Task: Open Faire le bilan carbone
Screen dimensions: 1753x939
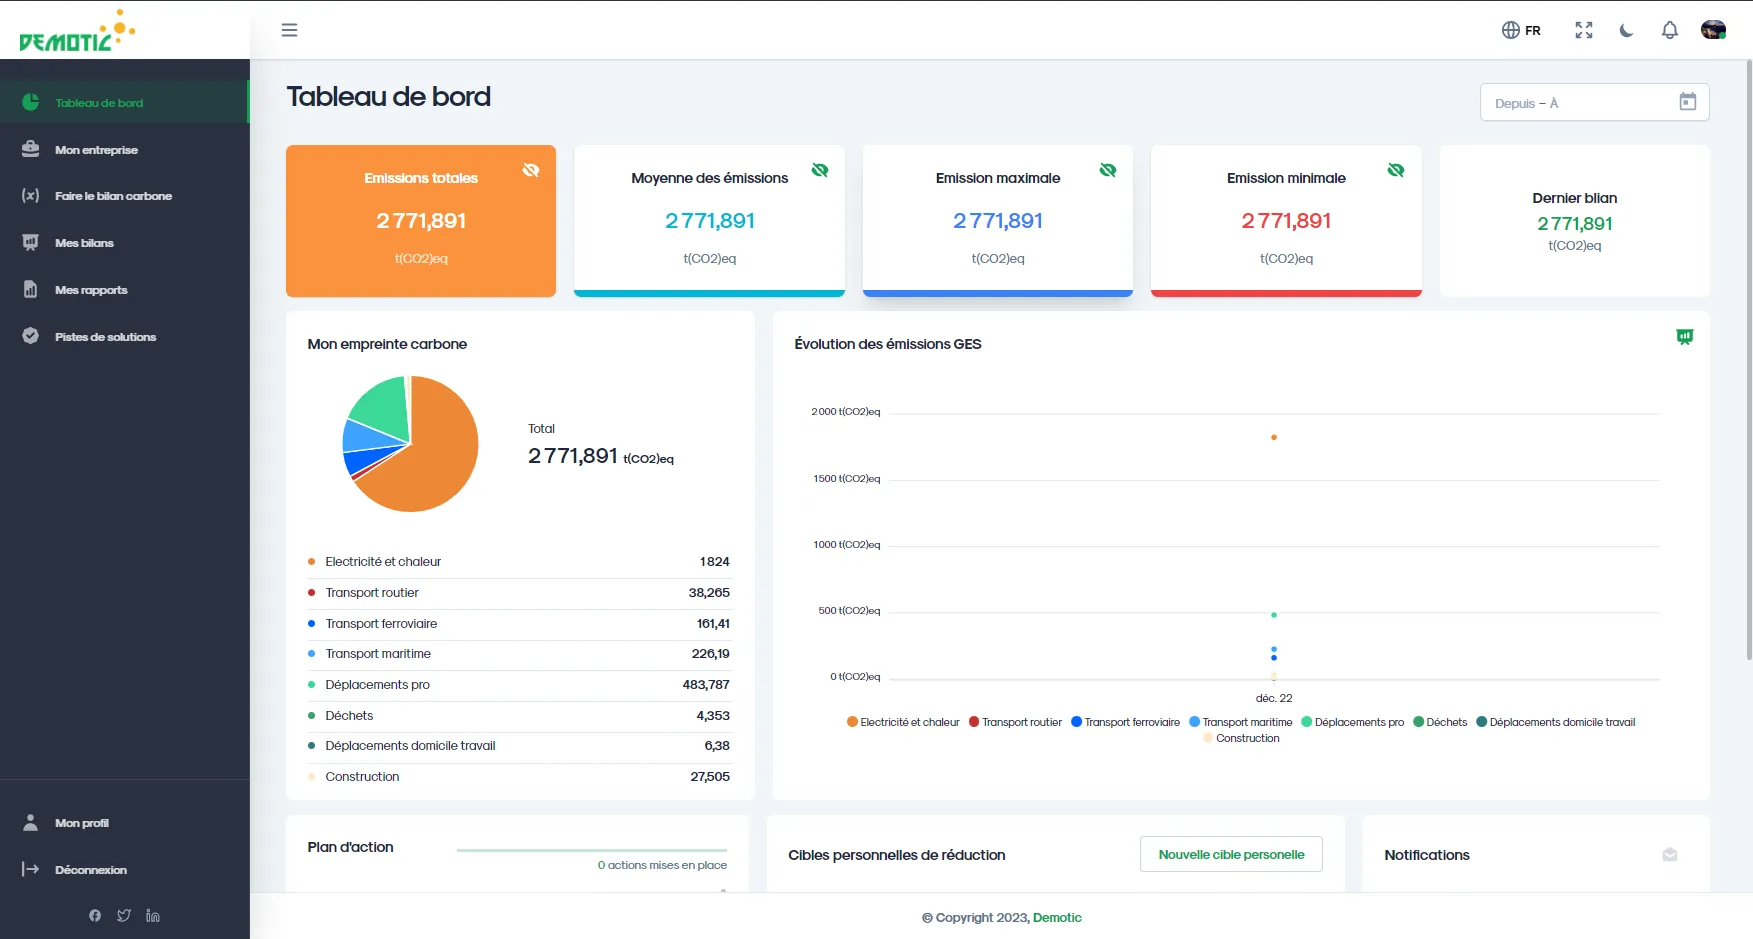Action: (x=124, y=196)
